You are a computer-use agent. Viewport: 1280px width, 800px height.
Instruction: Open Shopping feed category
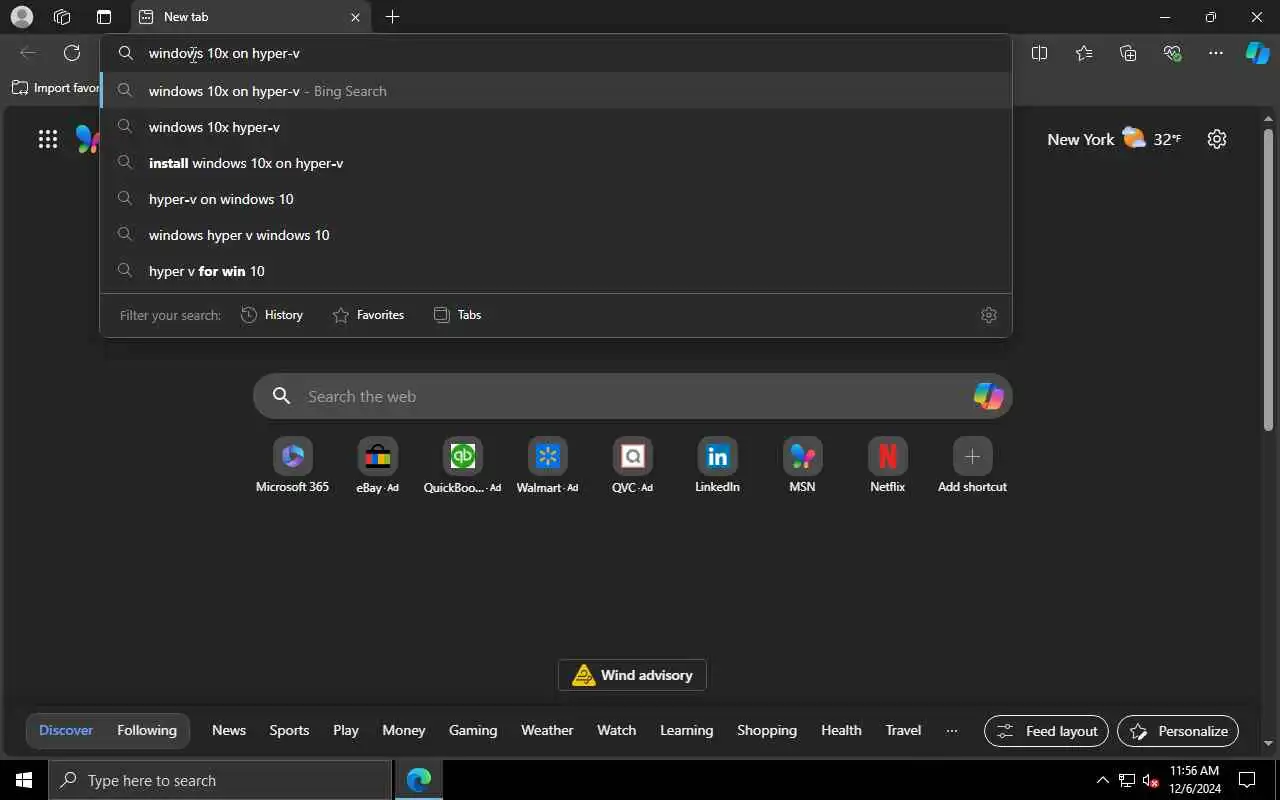pos(767,730)
